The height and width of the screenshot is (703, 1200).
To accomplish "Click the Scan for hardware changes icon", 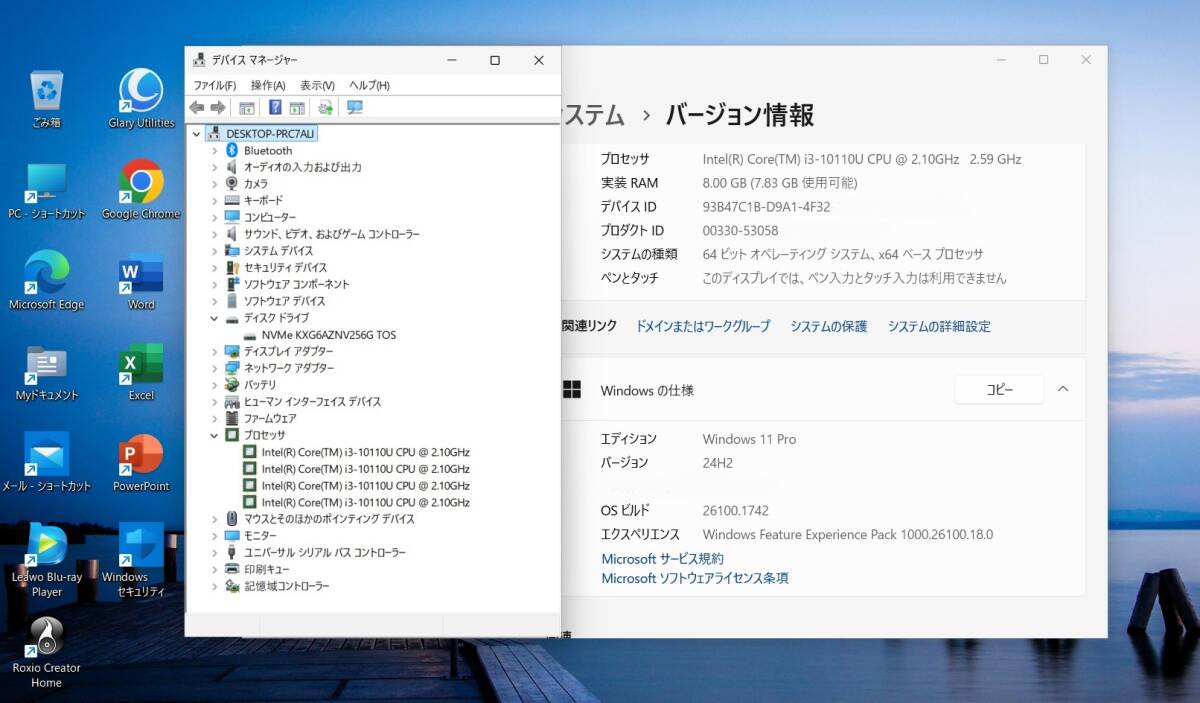I will coord(324,107).
